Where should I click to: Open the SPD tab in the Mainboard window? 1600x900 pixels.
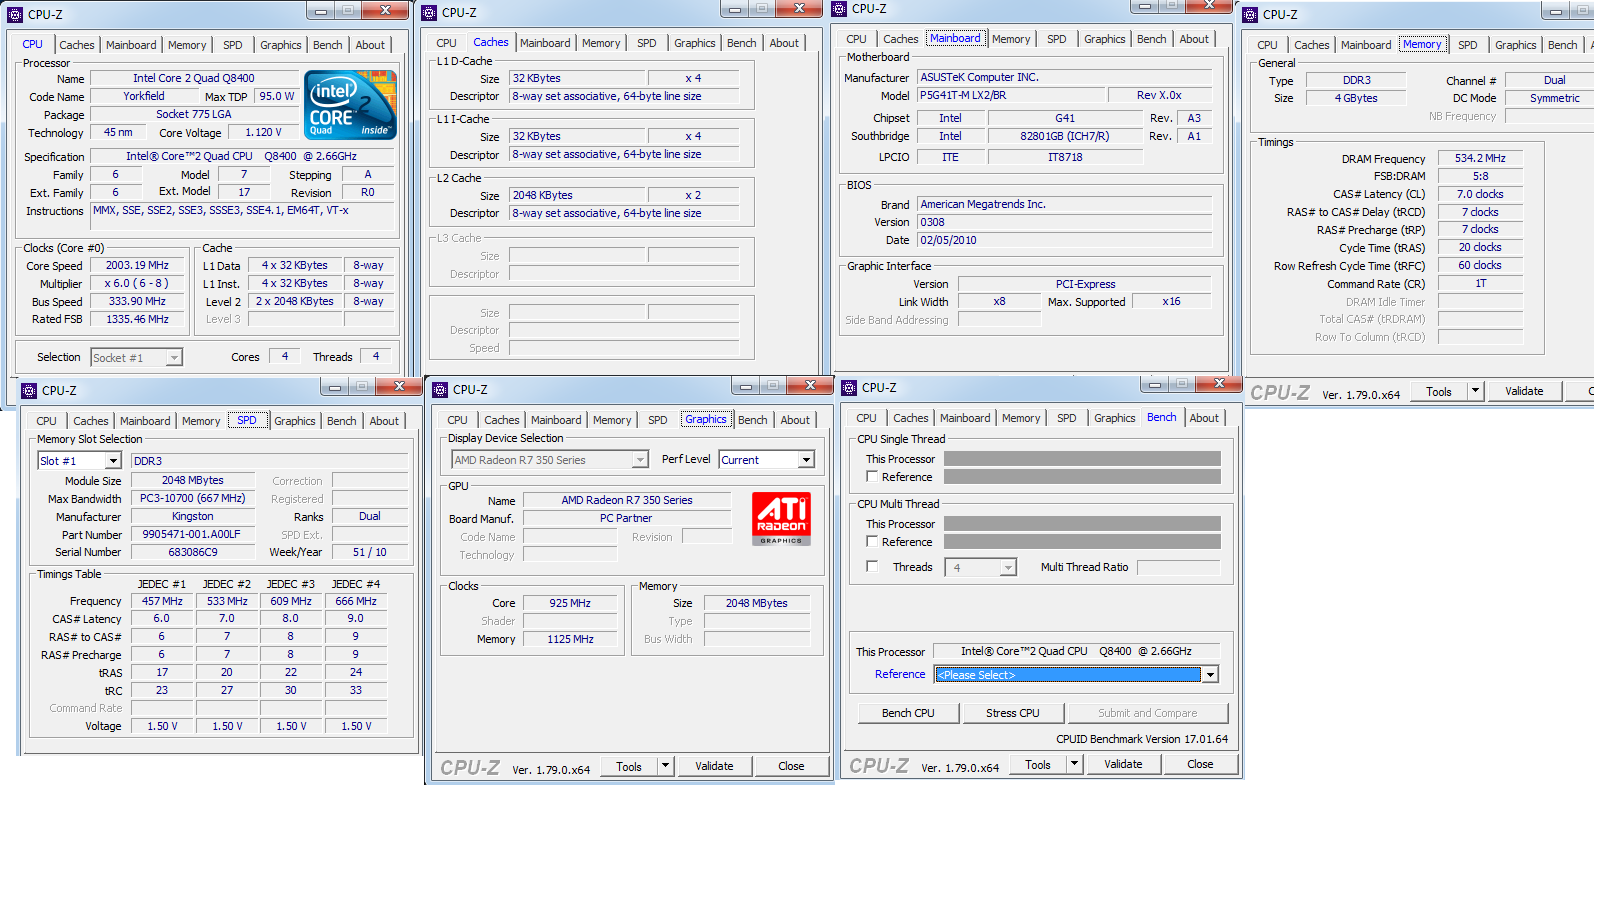point(1056,39)
